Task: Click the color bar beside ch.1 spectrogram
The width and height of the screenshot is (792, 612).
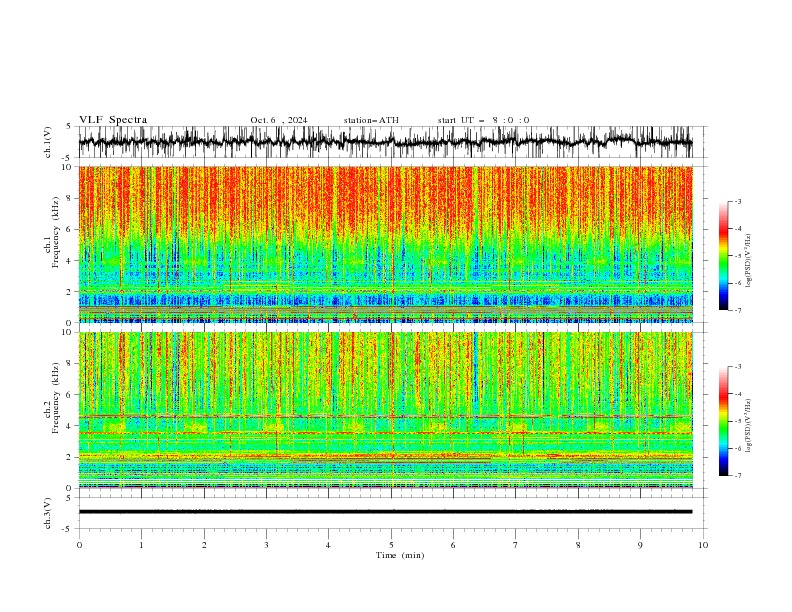Action: (x=723, y=256)
